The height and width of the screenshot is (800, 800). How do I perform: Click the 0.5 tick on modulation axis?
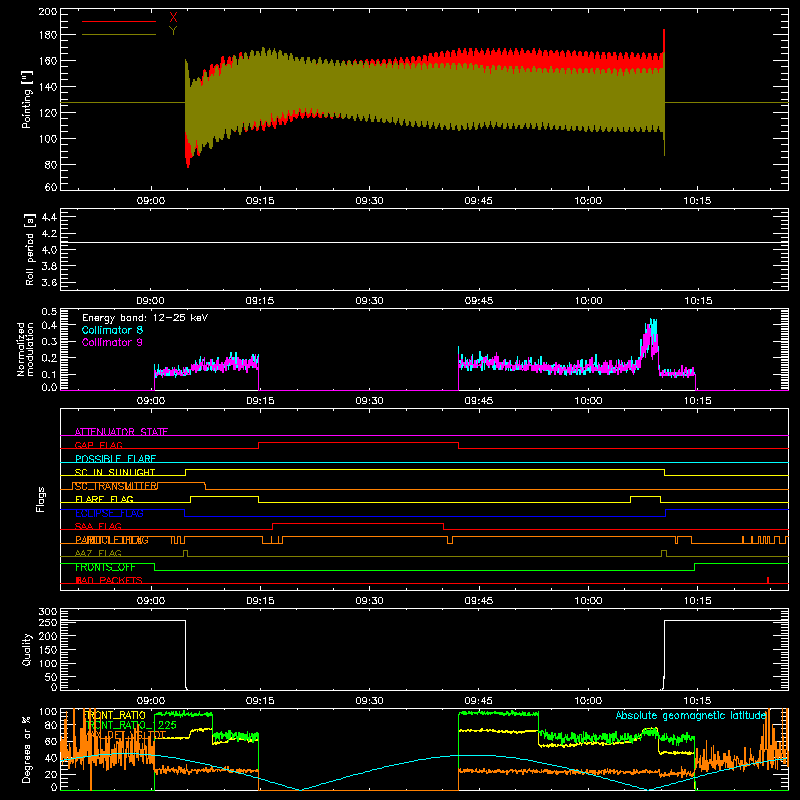point(49,312)
